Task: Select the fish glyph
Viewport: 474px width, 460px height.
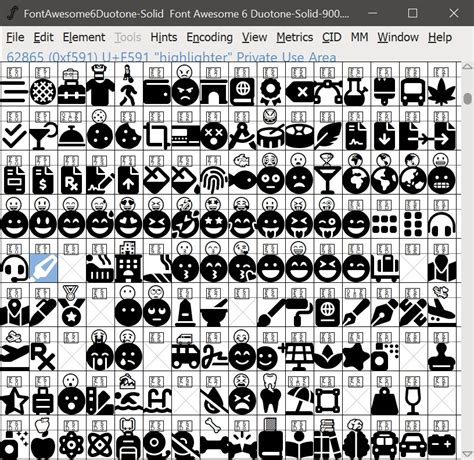Action: tap(242, 180)
